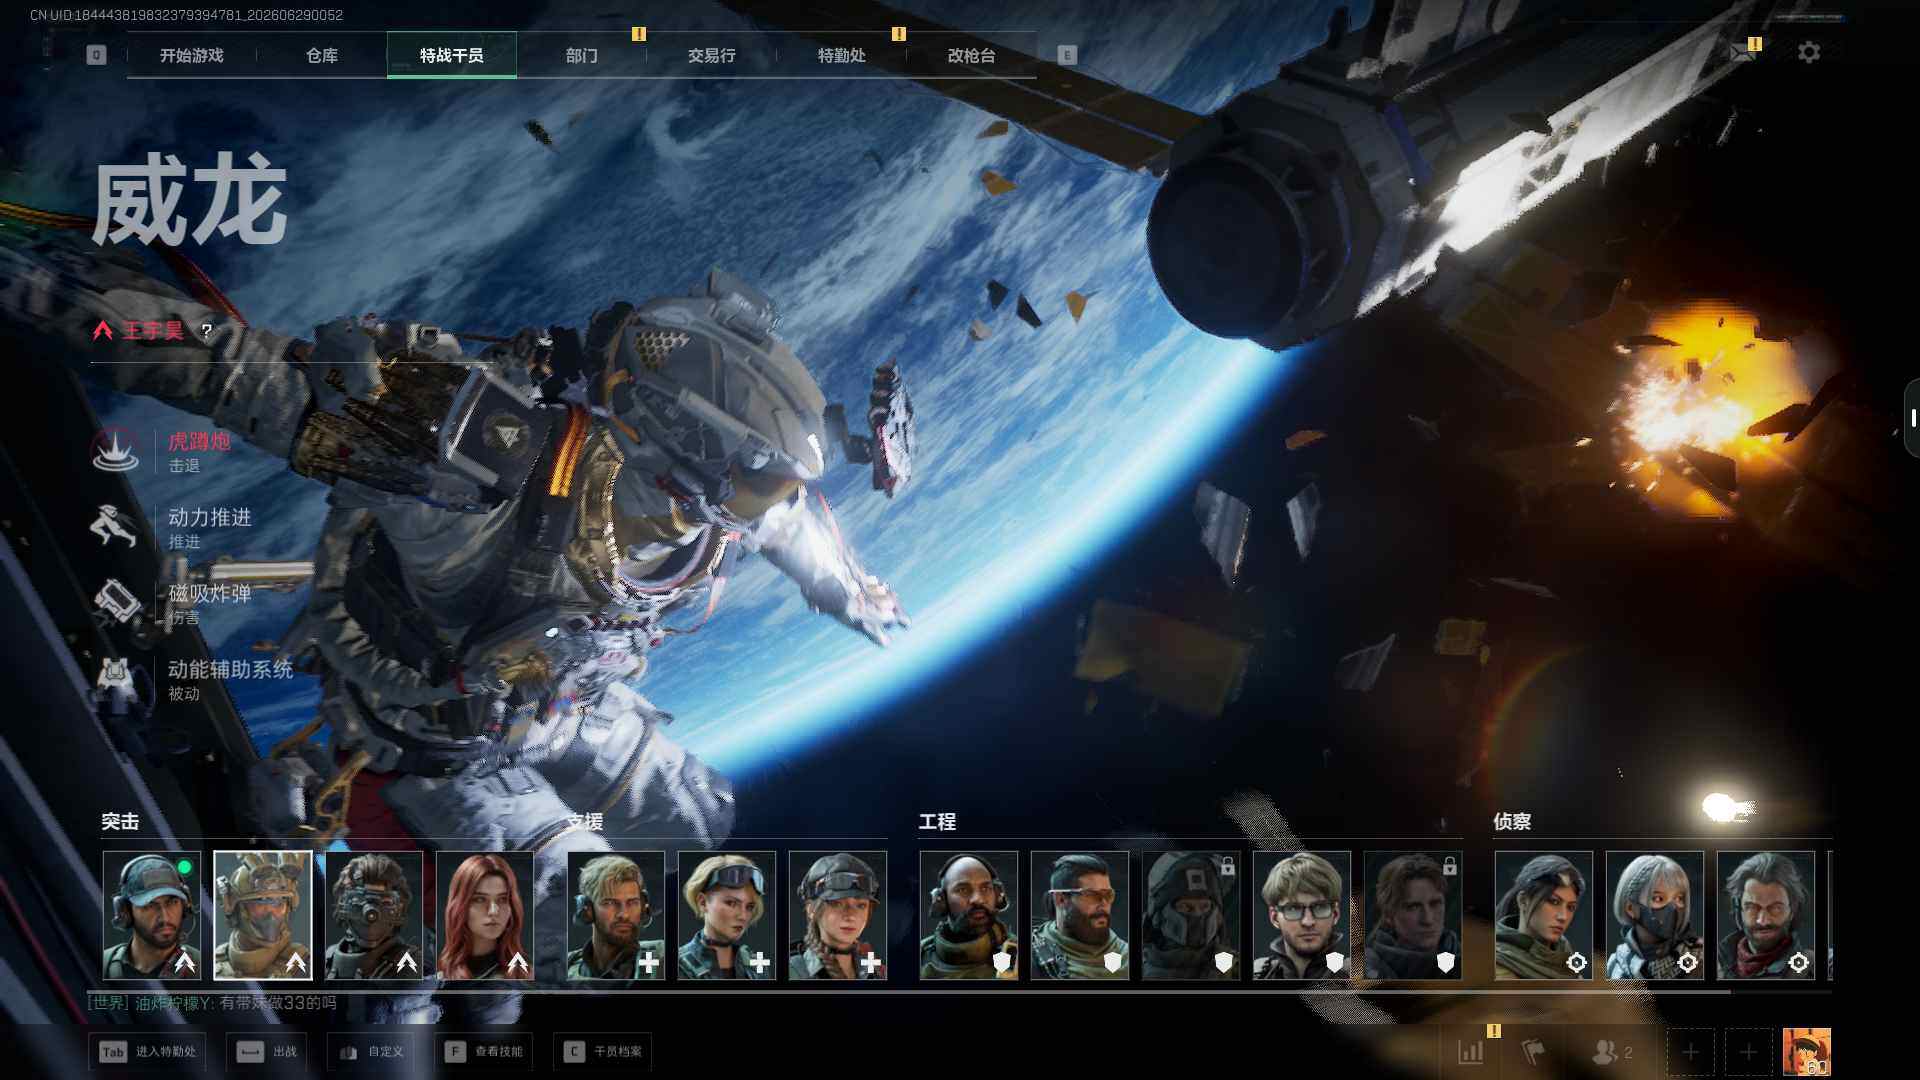
Task: Pick the locked masked engineer operator
Action: (1191, 915)
